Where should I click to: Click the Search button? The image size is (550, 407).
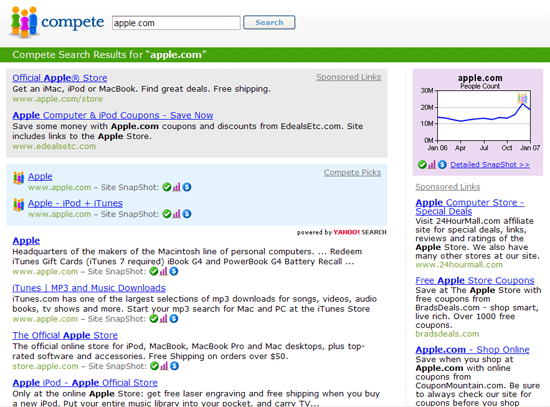[x=269, y=22]
